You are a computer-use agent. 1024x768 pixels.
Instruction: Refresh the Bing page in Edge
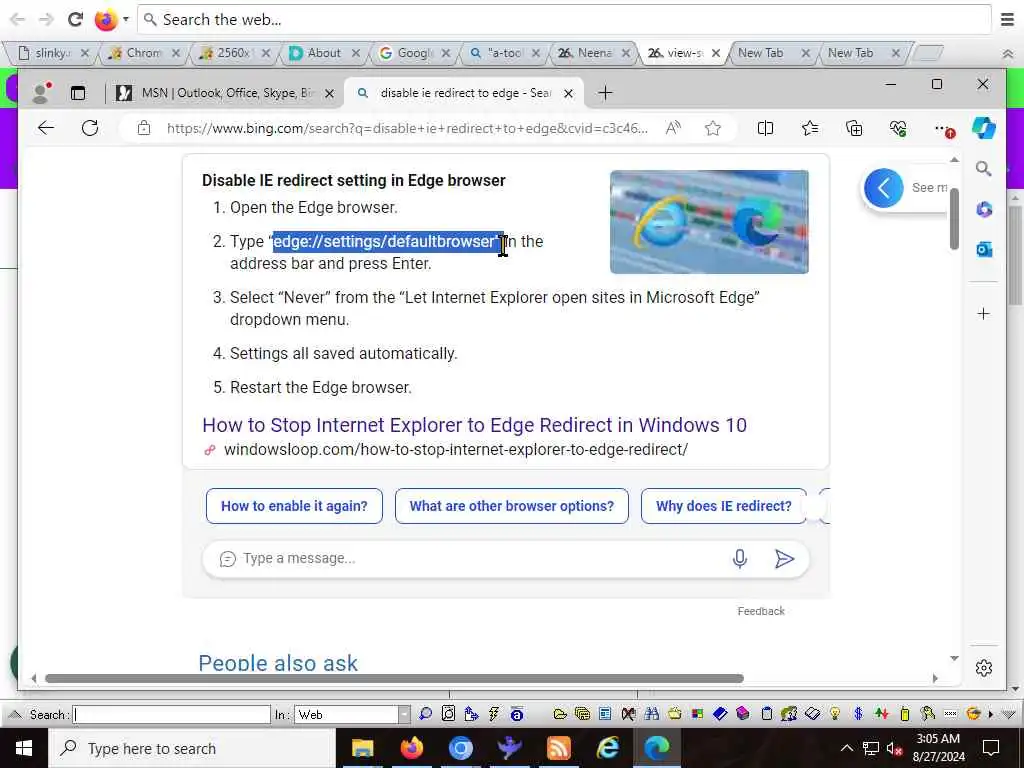[90, 128]
